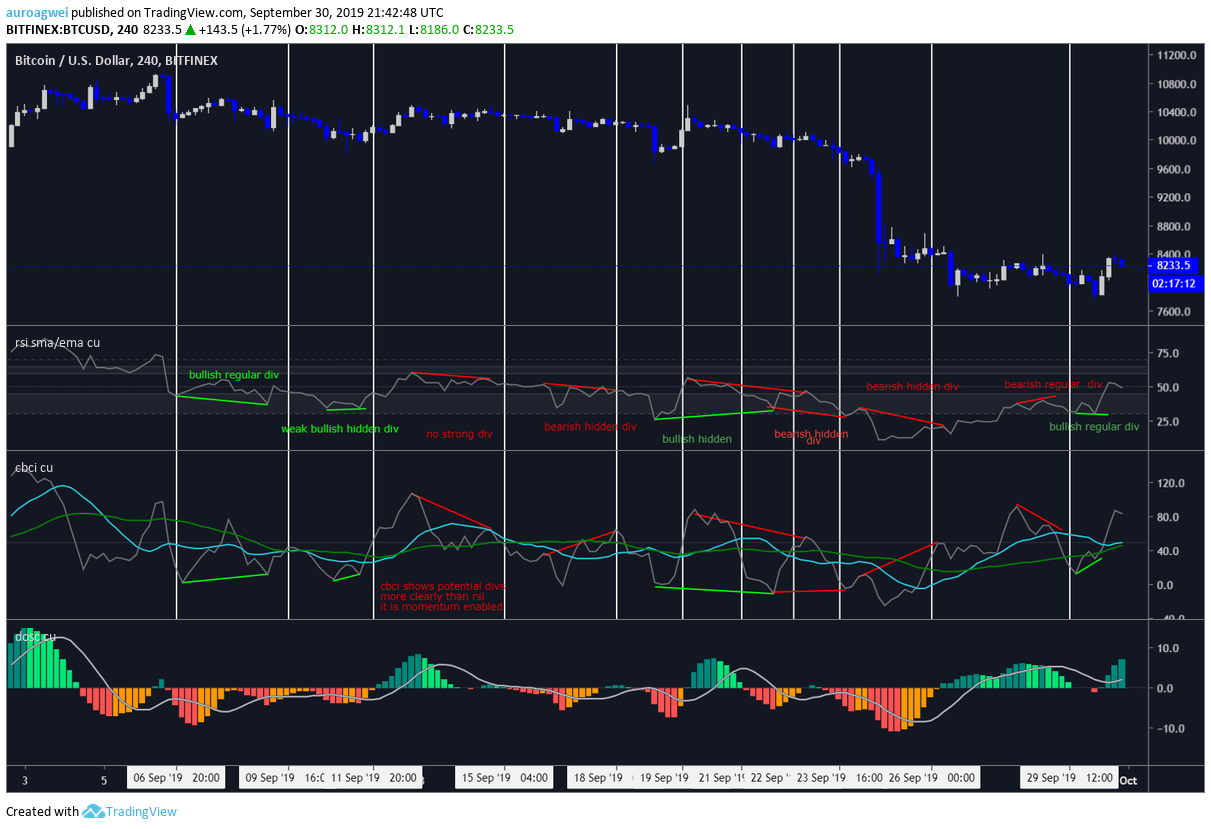Click the O:8312.0 open value in header

320,30
